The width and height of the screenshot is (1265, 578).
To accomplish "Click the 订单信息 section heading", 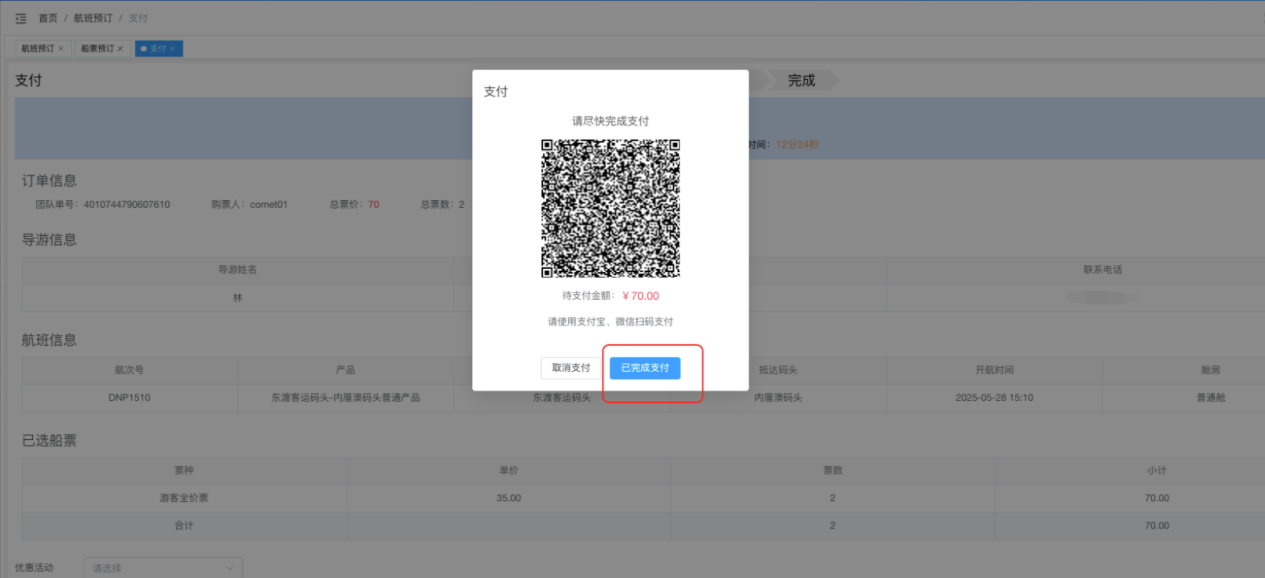I will click(x=49, y=181).
